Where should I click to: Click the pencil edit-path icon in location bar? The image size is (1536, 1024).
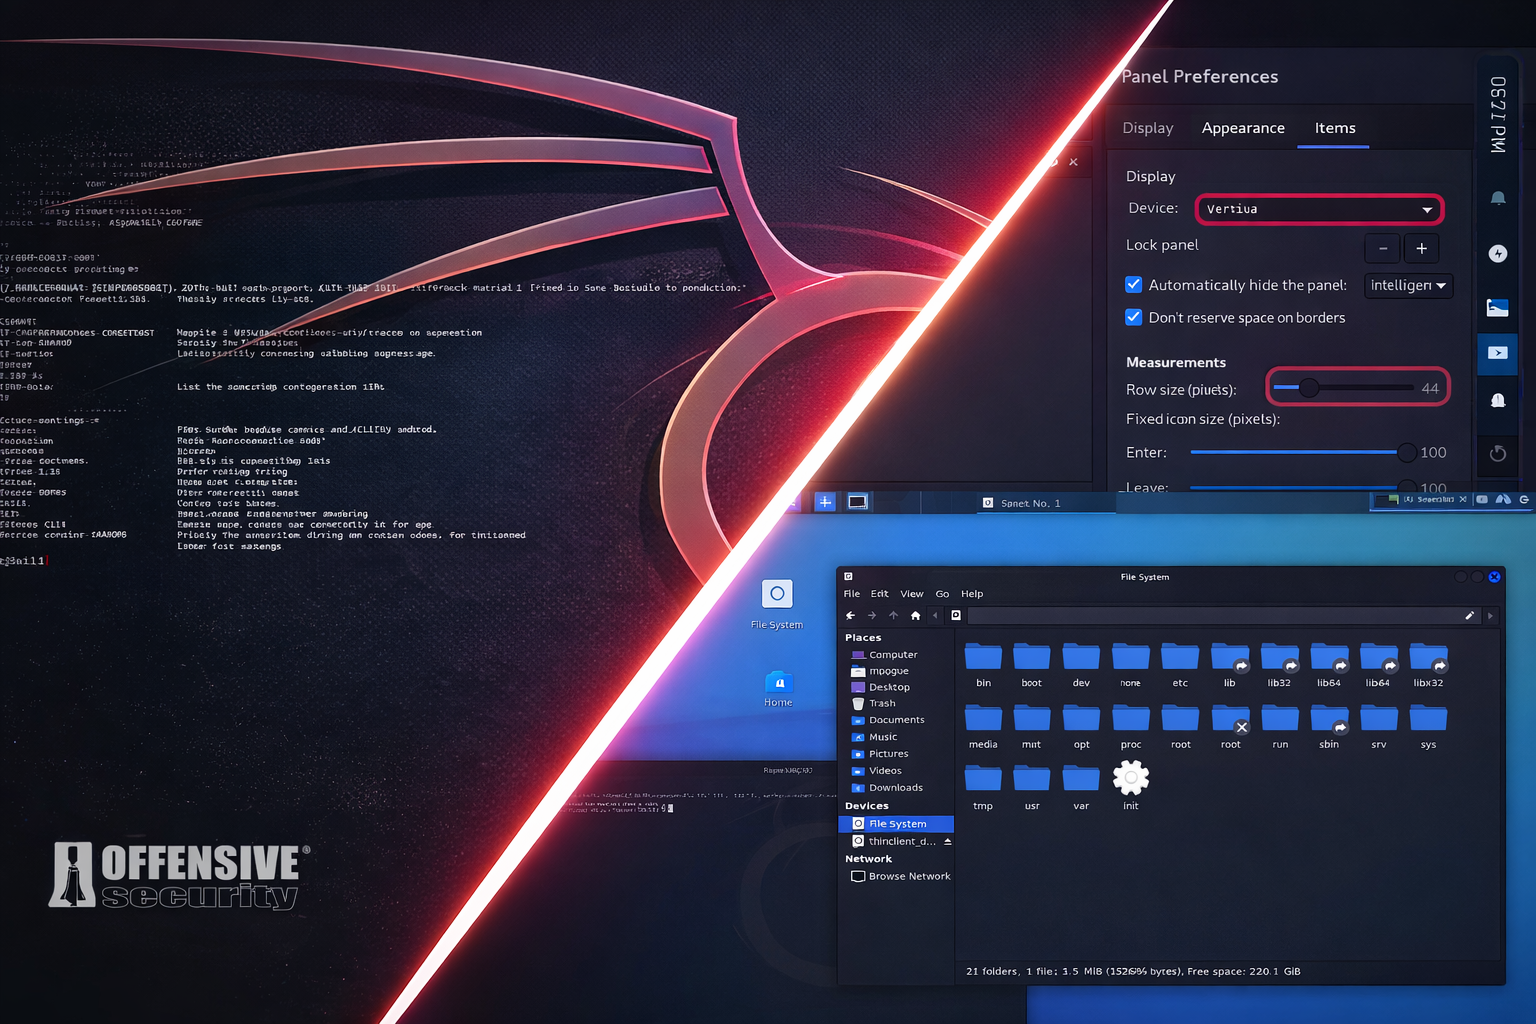[x=1469, y=616]
